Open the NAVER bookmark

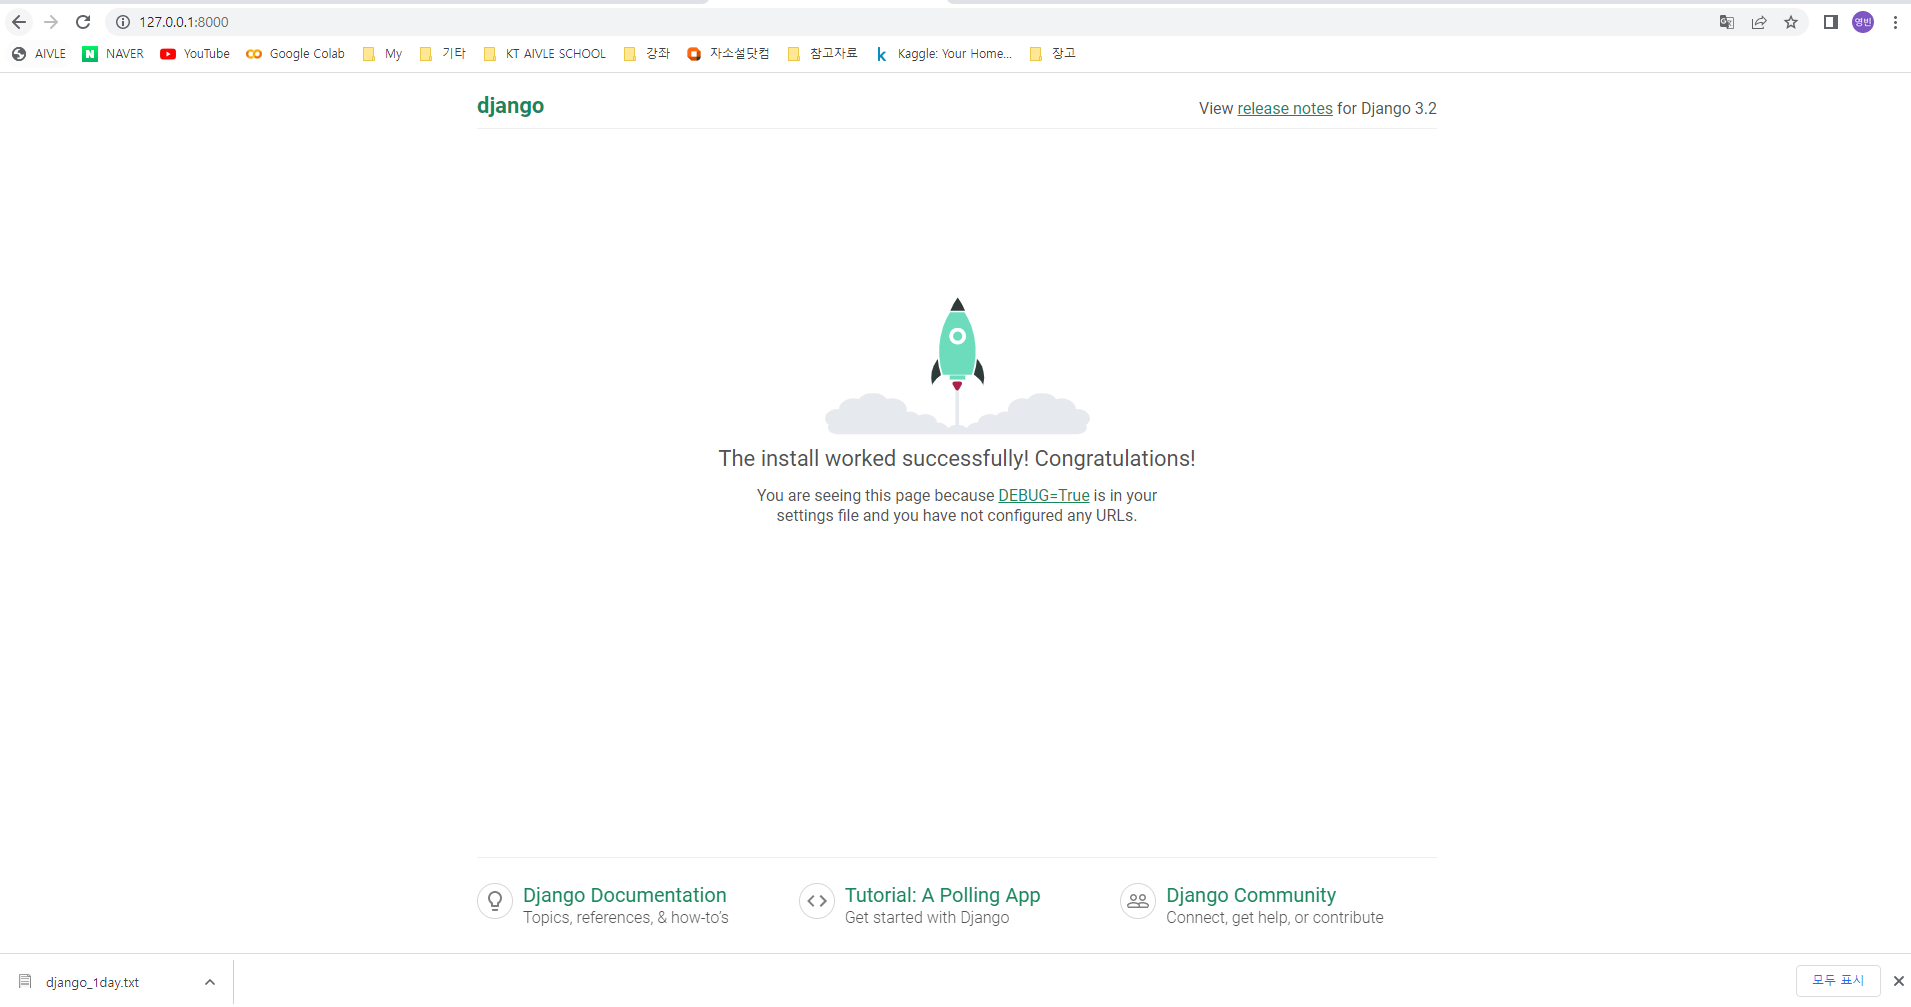pyautogui.click(x=113, y=54)
